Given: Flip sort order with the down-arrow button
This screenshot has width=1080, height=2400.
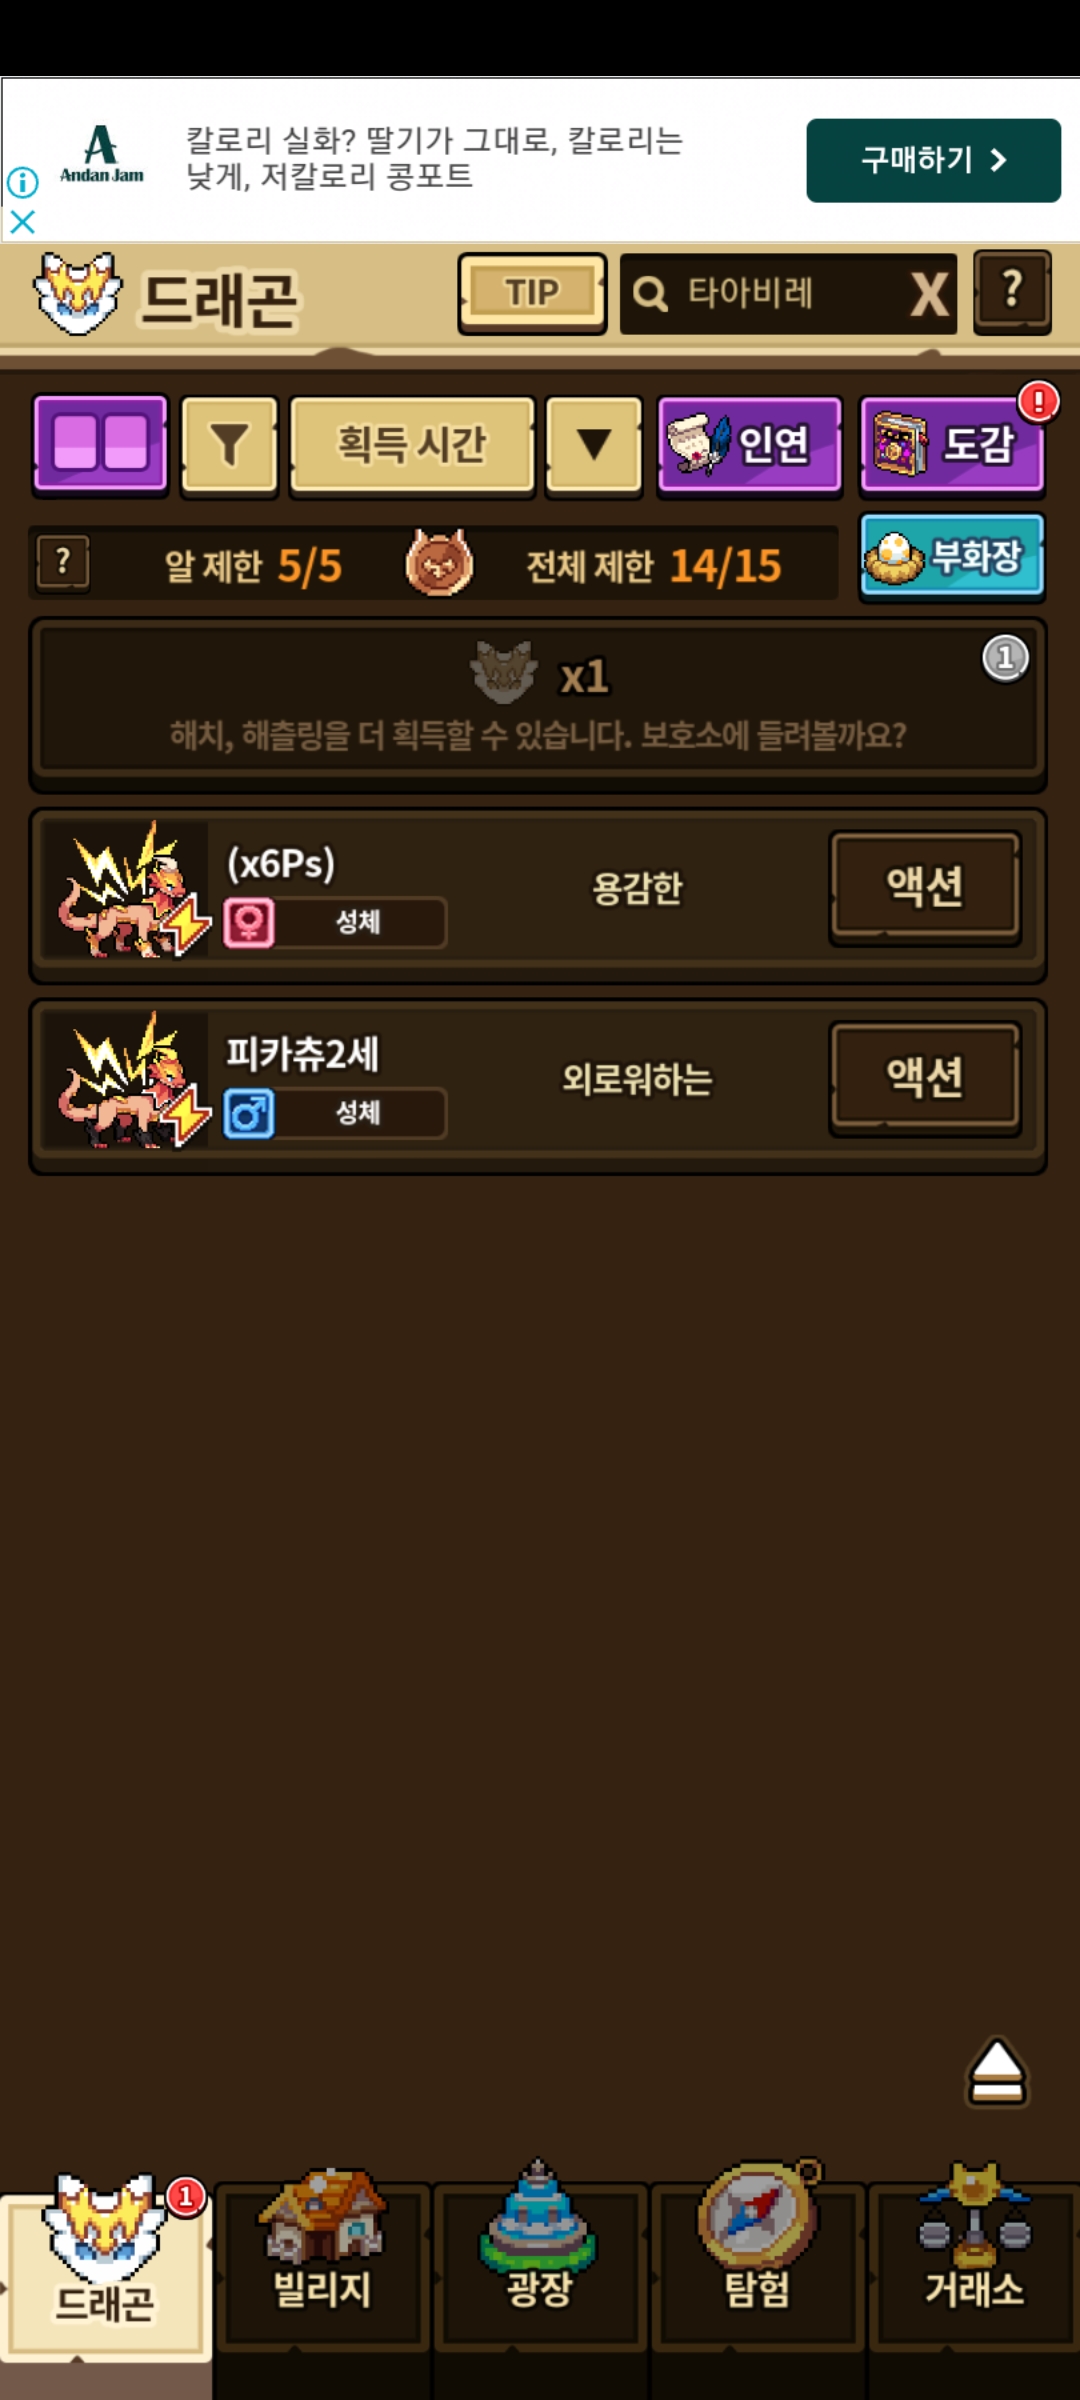Looking at the screenshot, I should pos(594,446).
